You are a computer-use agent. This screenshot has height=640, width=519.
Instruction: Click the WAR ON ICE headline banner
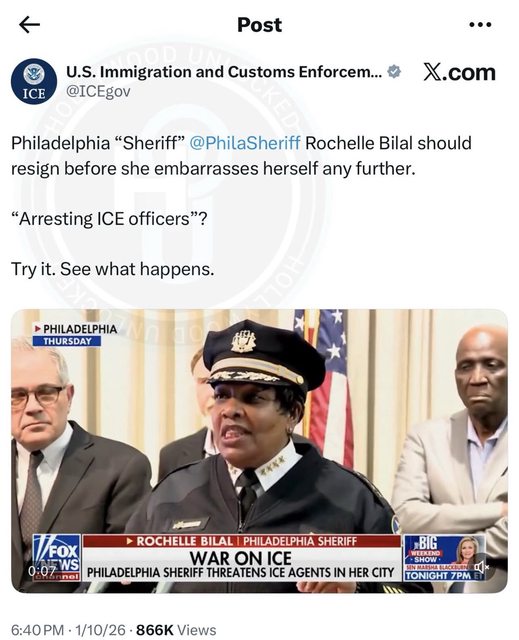pos(241,558)
